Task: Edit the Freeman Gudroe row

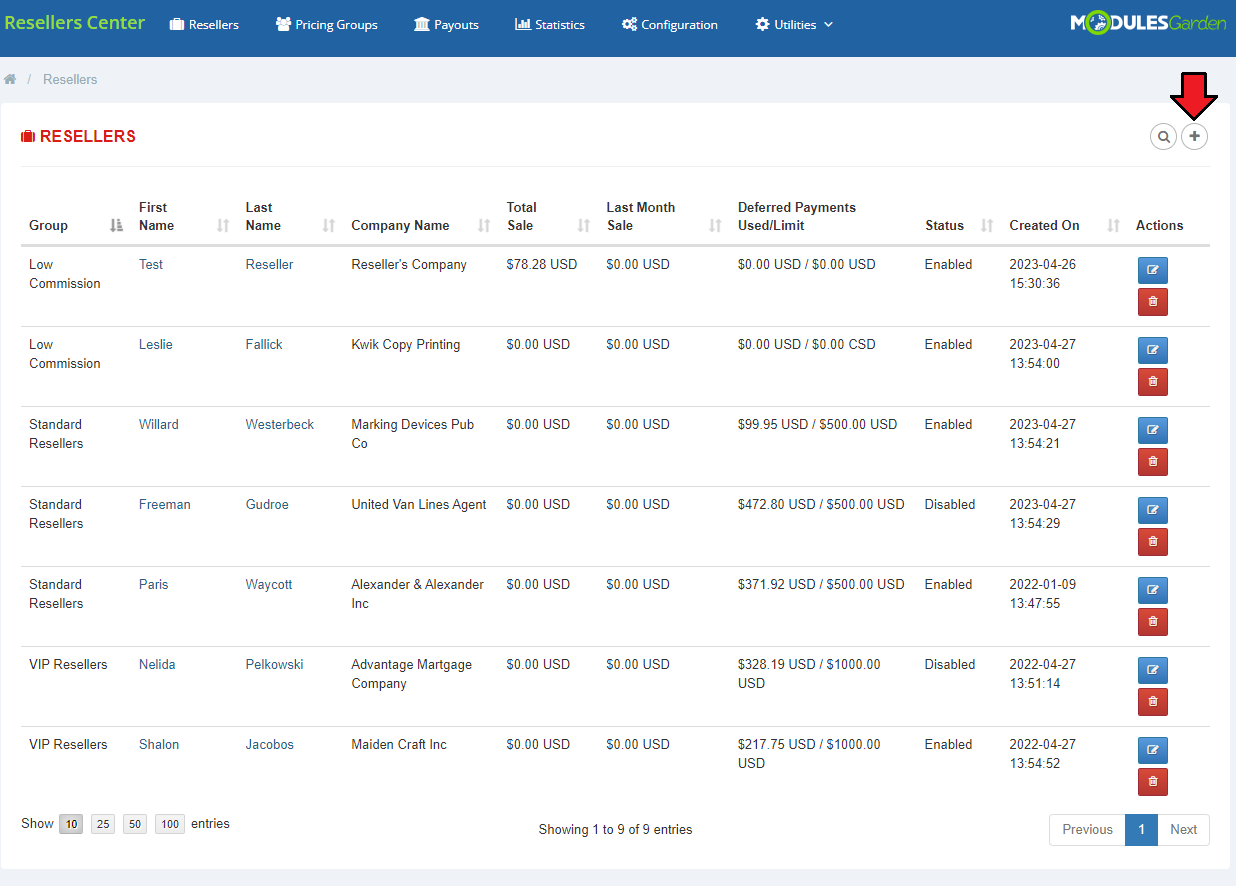Action: [x=1153, y=511]
